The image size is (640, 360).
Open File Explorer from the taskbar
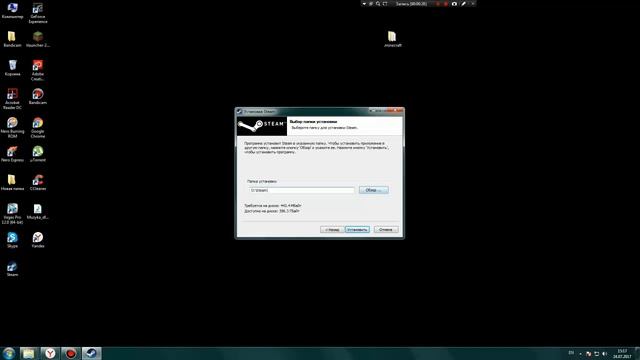point(28,353)
